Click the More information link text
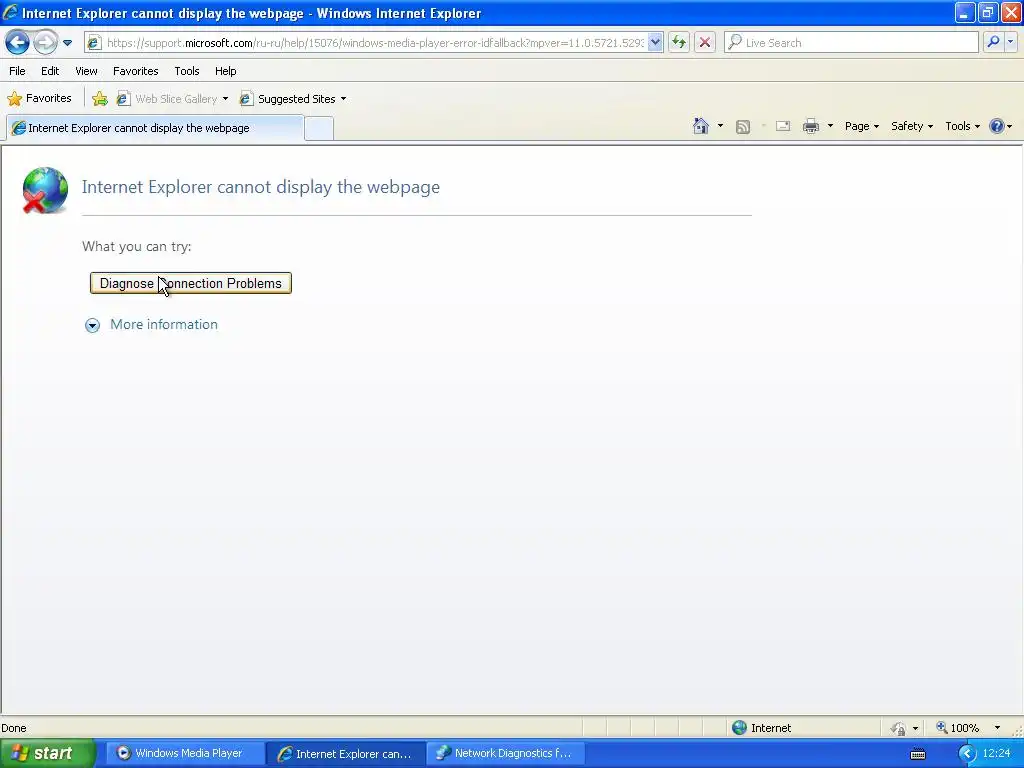1024x768 pixels. [x=164, y=325]
